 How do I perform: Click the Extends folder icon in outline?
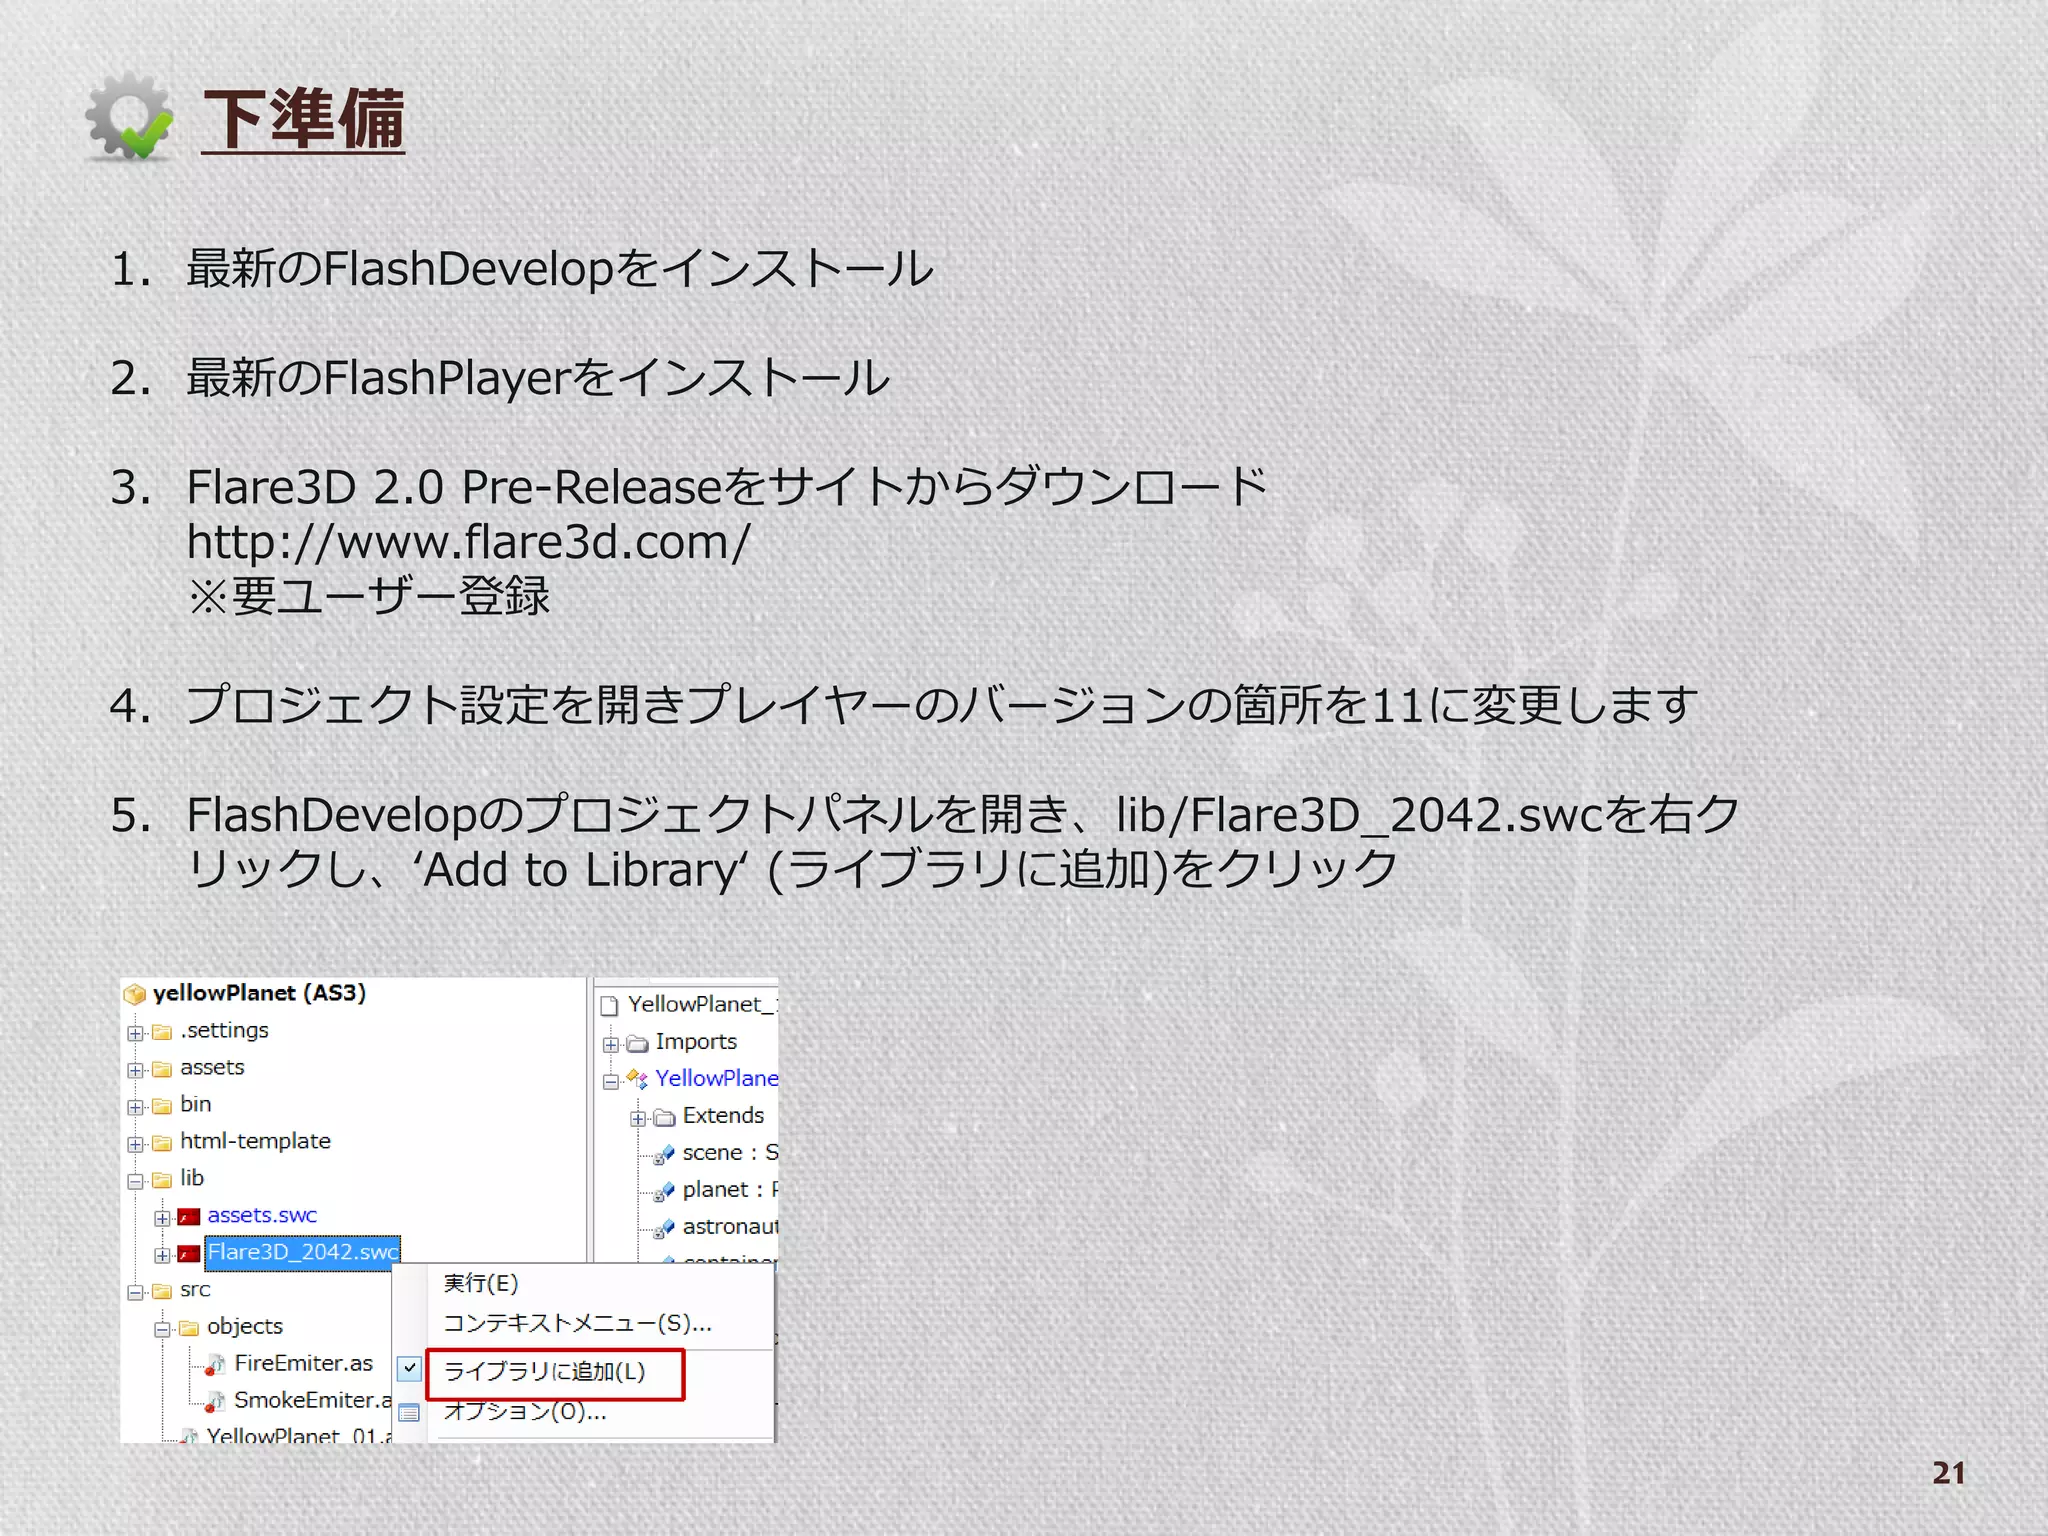[x=664, y=1117]
